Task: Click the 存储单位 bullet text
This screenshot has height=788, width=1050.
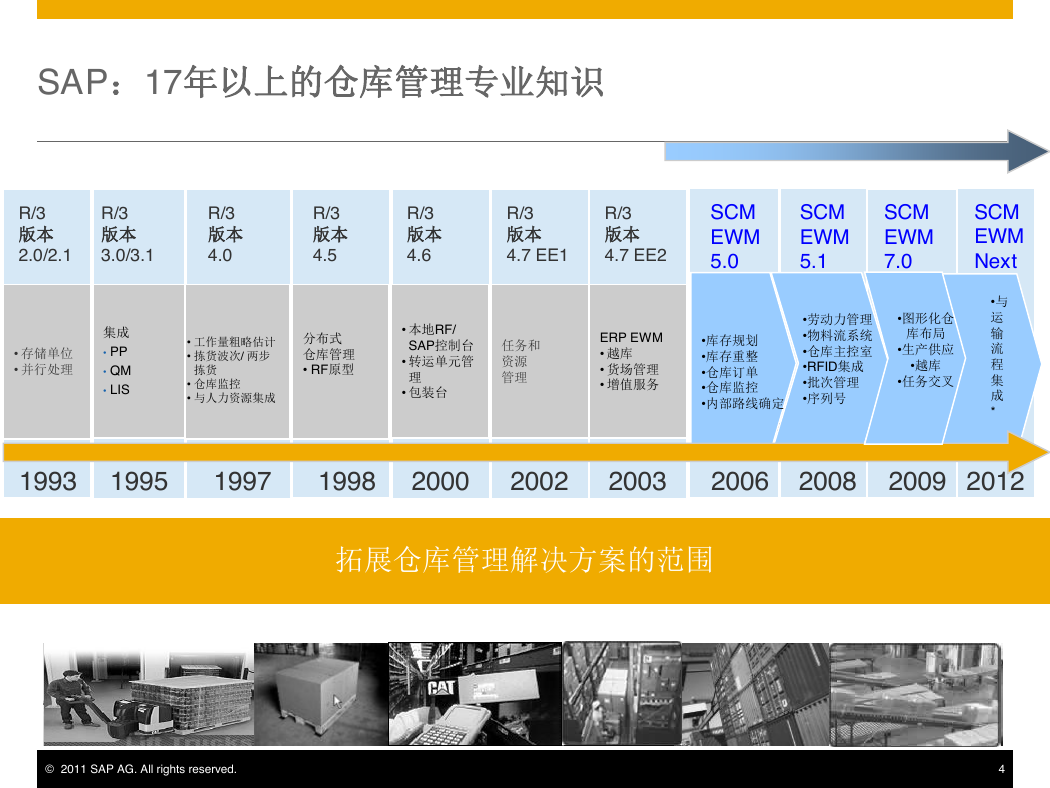Action: click(44, 353)
